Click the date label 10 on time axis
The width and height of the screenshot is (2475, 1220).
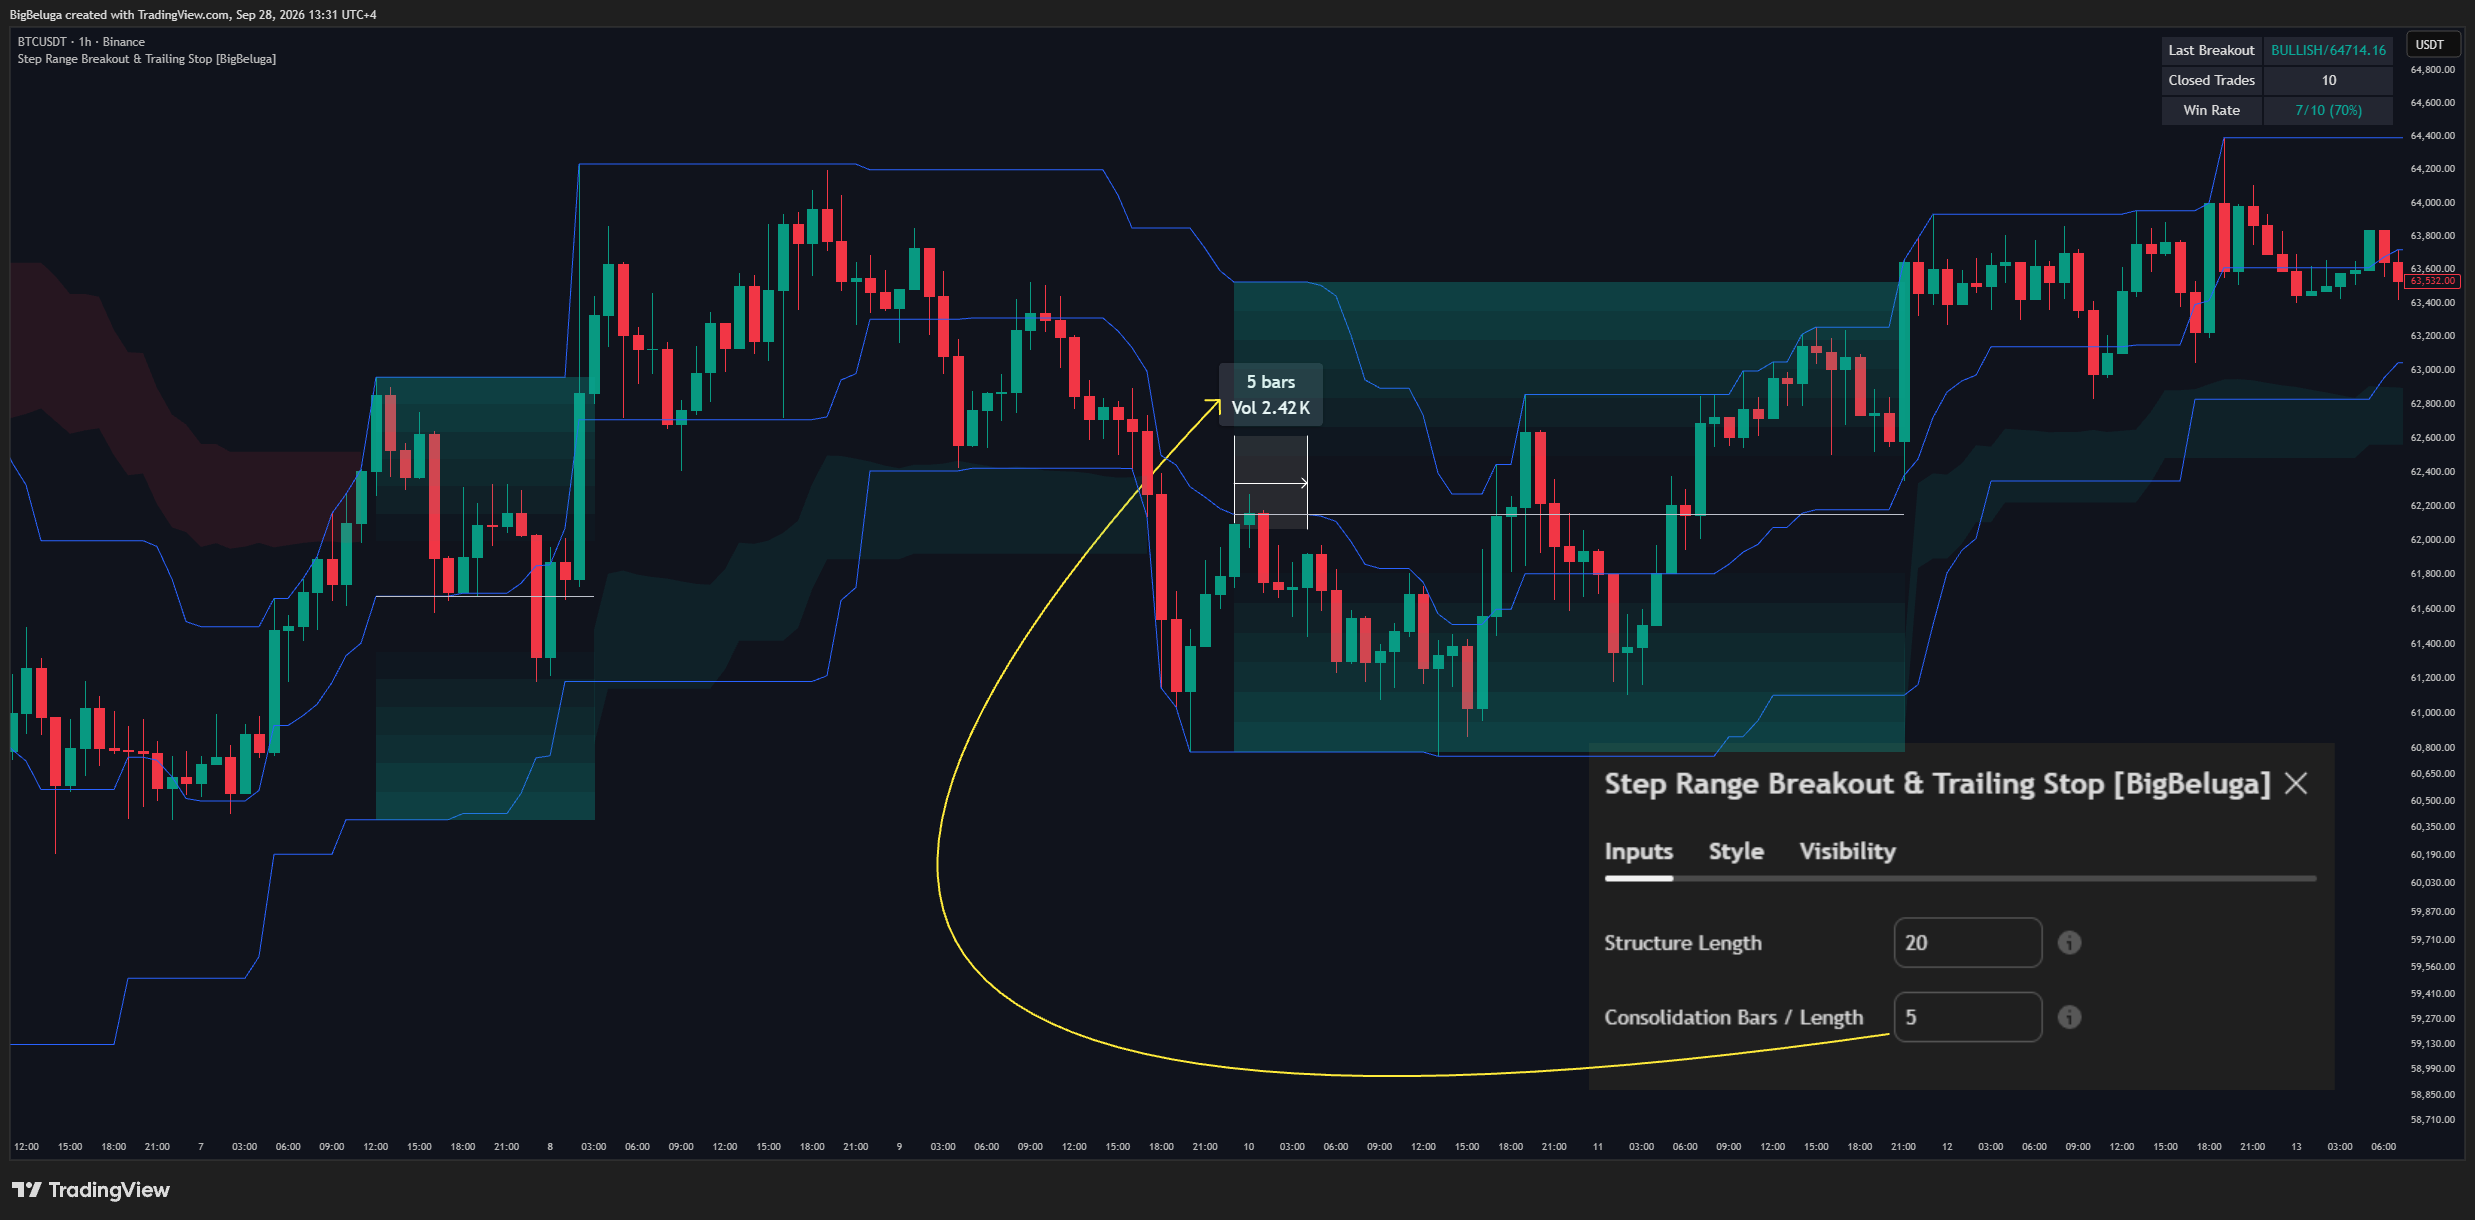tap(1248, 1147)
